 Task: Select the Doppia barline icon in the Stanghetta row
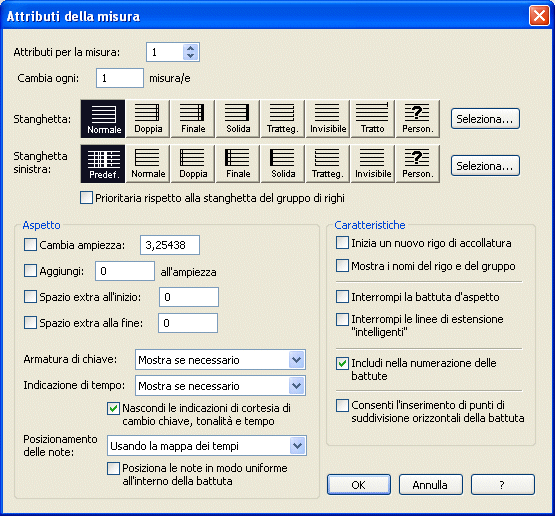(x=148, y=119)
